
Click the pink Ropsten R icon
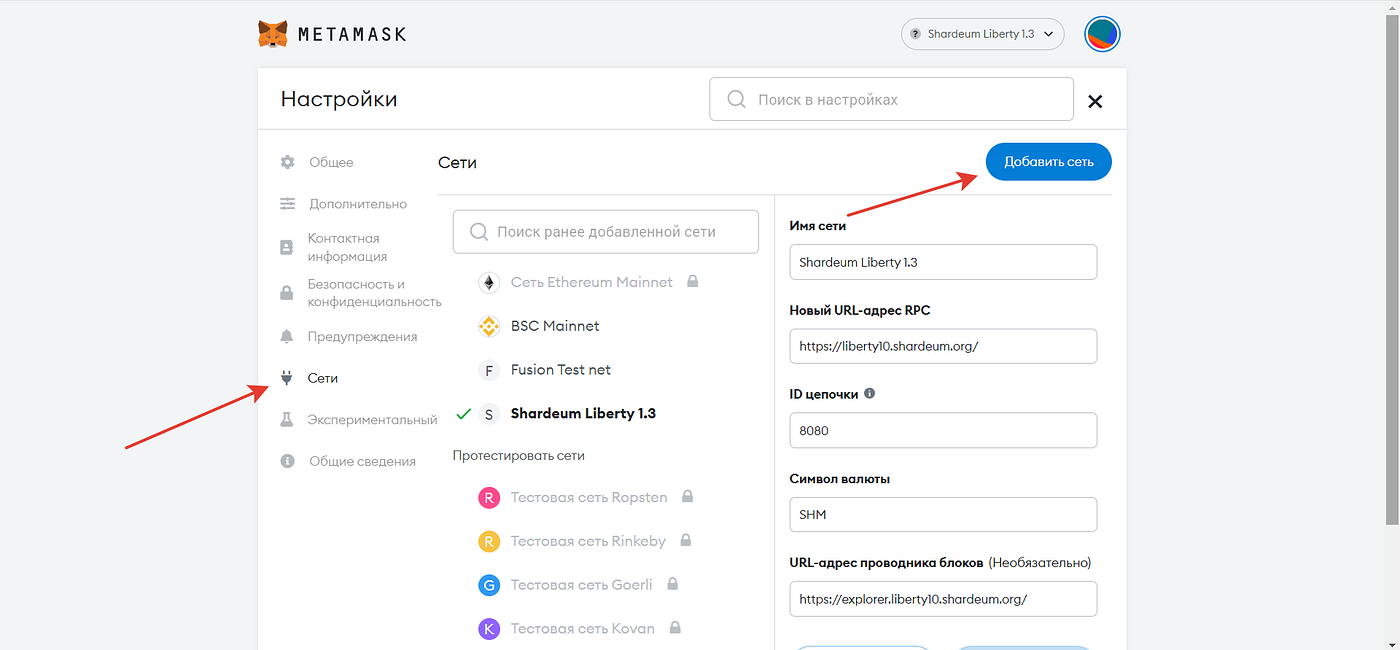[x=489, y=497]
